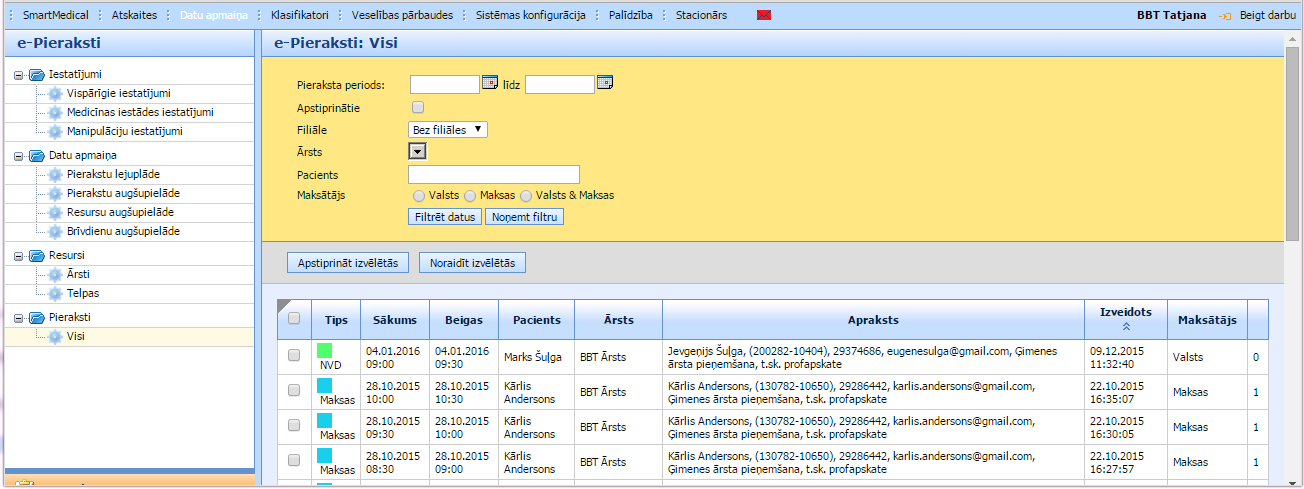Enable the Apstiprinātie checkbox
This screenshot has width=1304, height=489.
point(418,107)
